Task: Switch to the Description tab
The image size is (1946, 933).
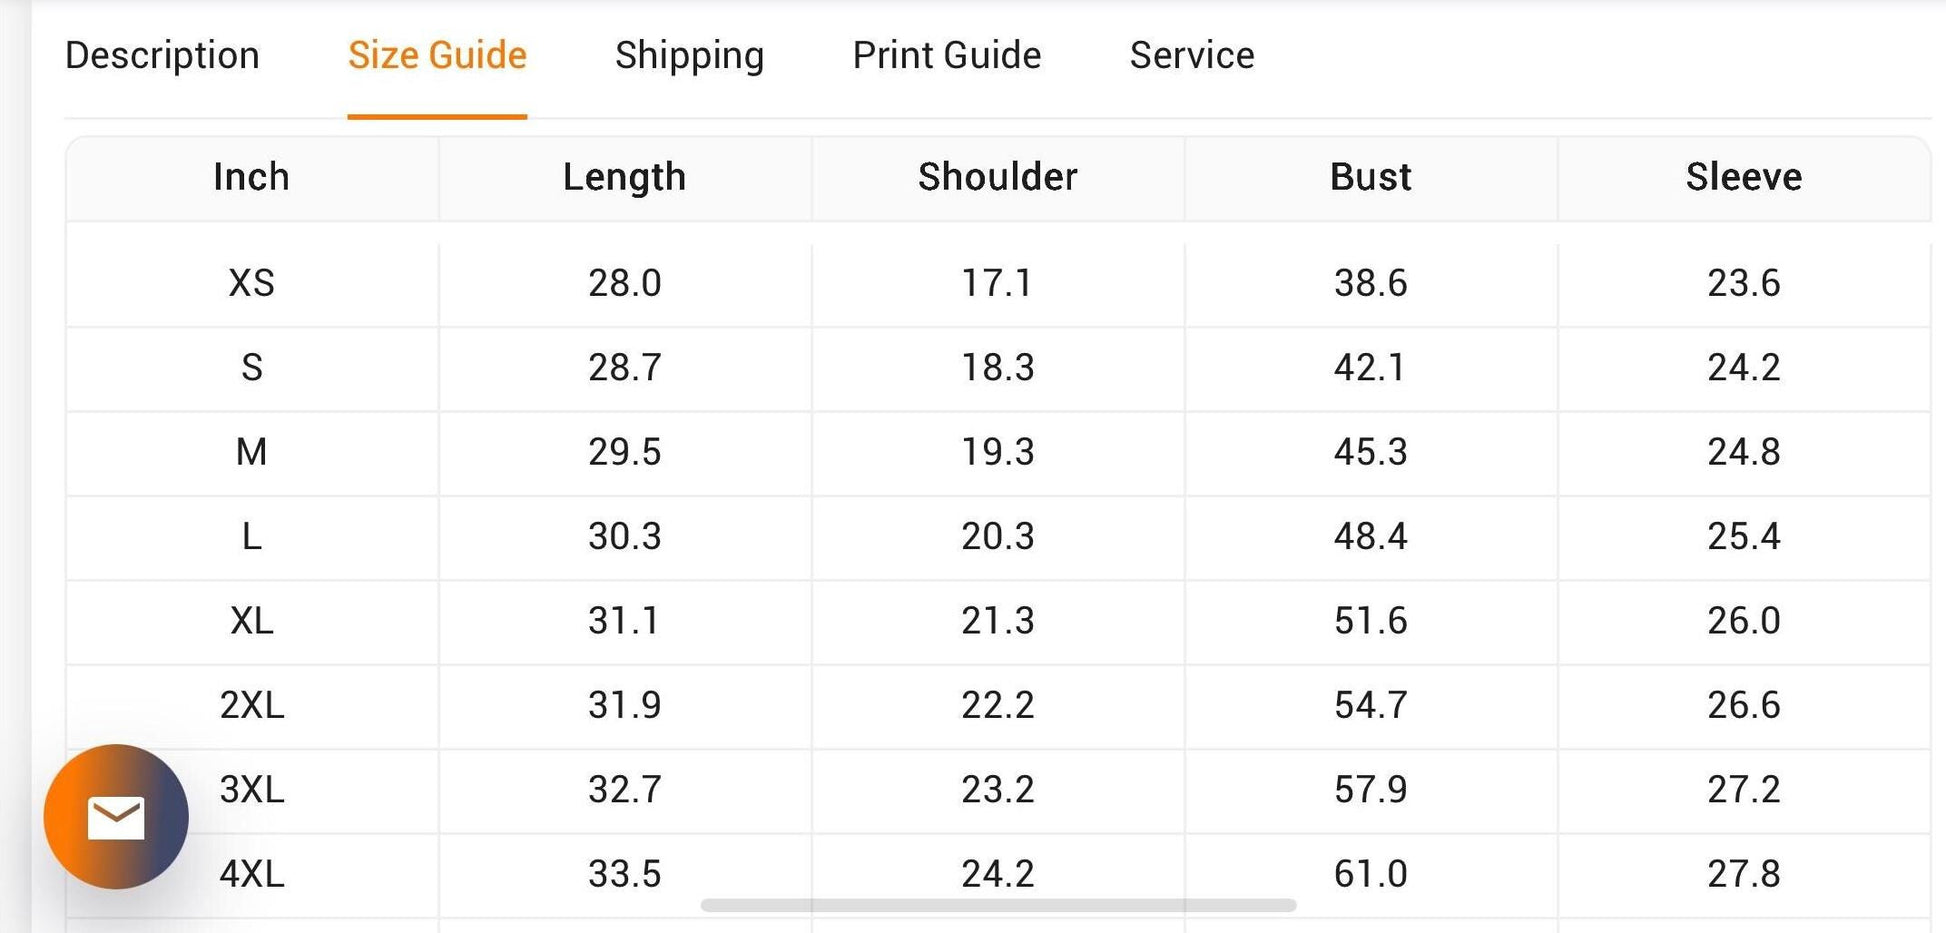Action: pyautogui.click(x=162, y=55)
